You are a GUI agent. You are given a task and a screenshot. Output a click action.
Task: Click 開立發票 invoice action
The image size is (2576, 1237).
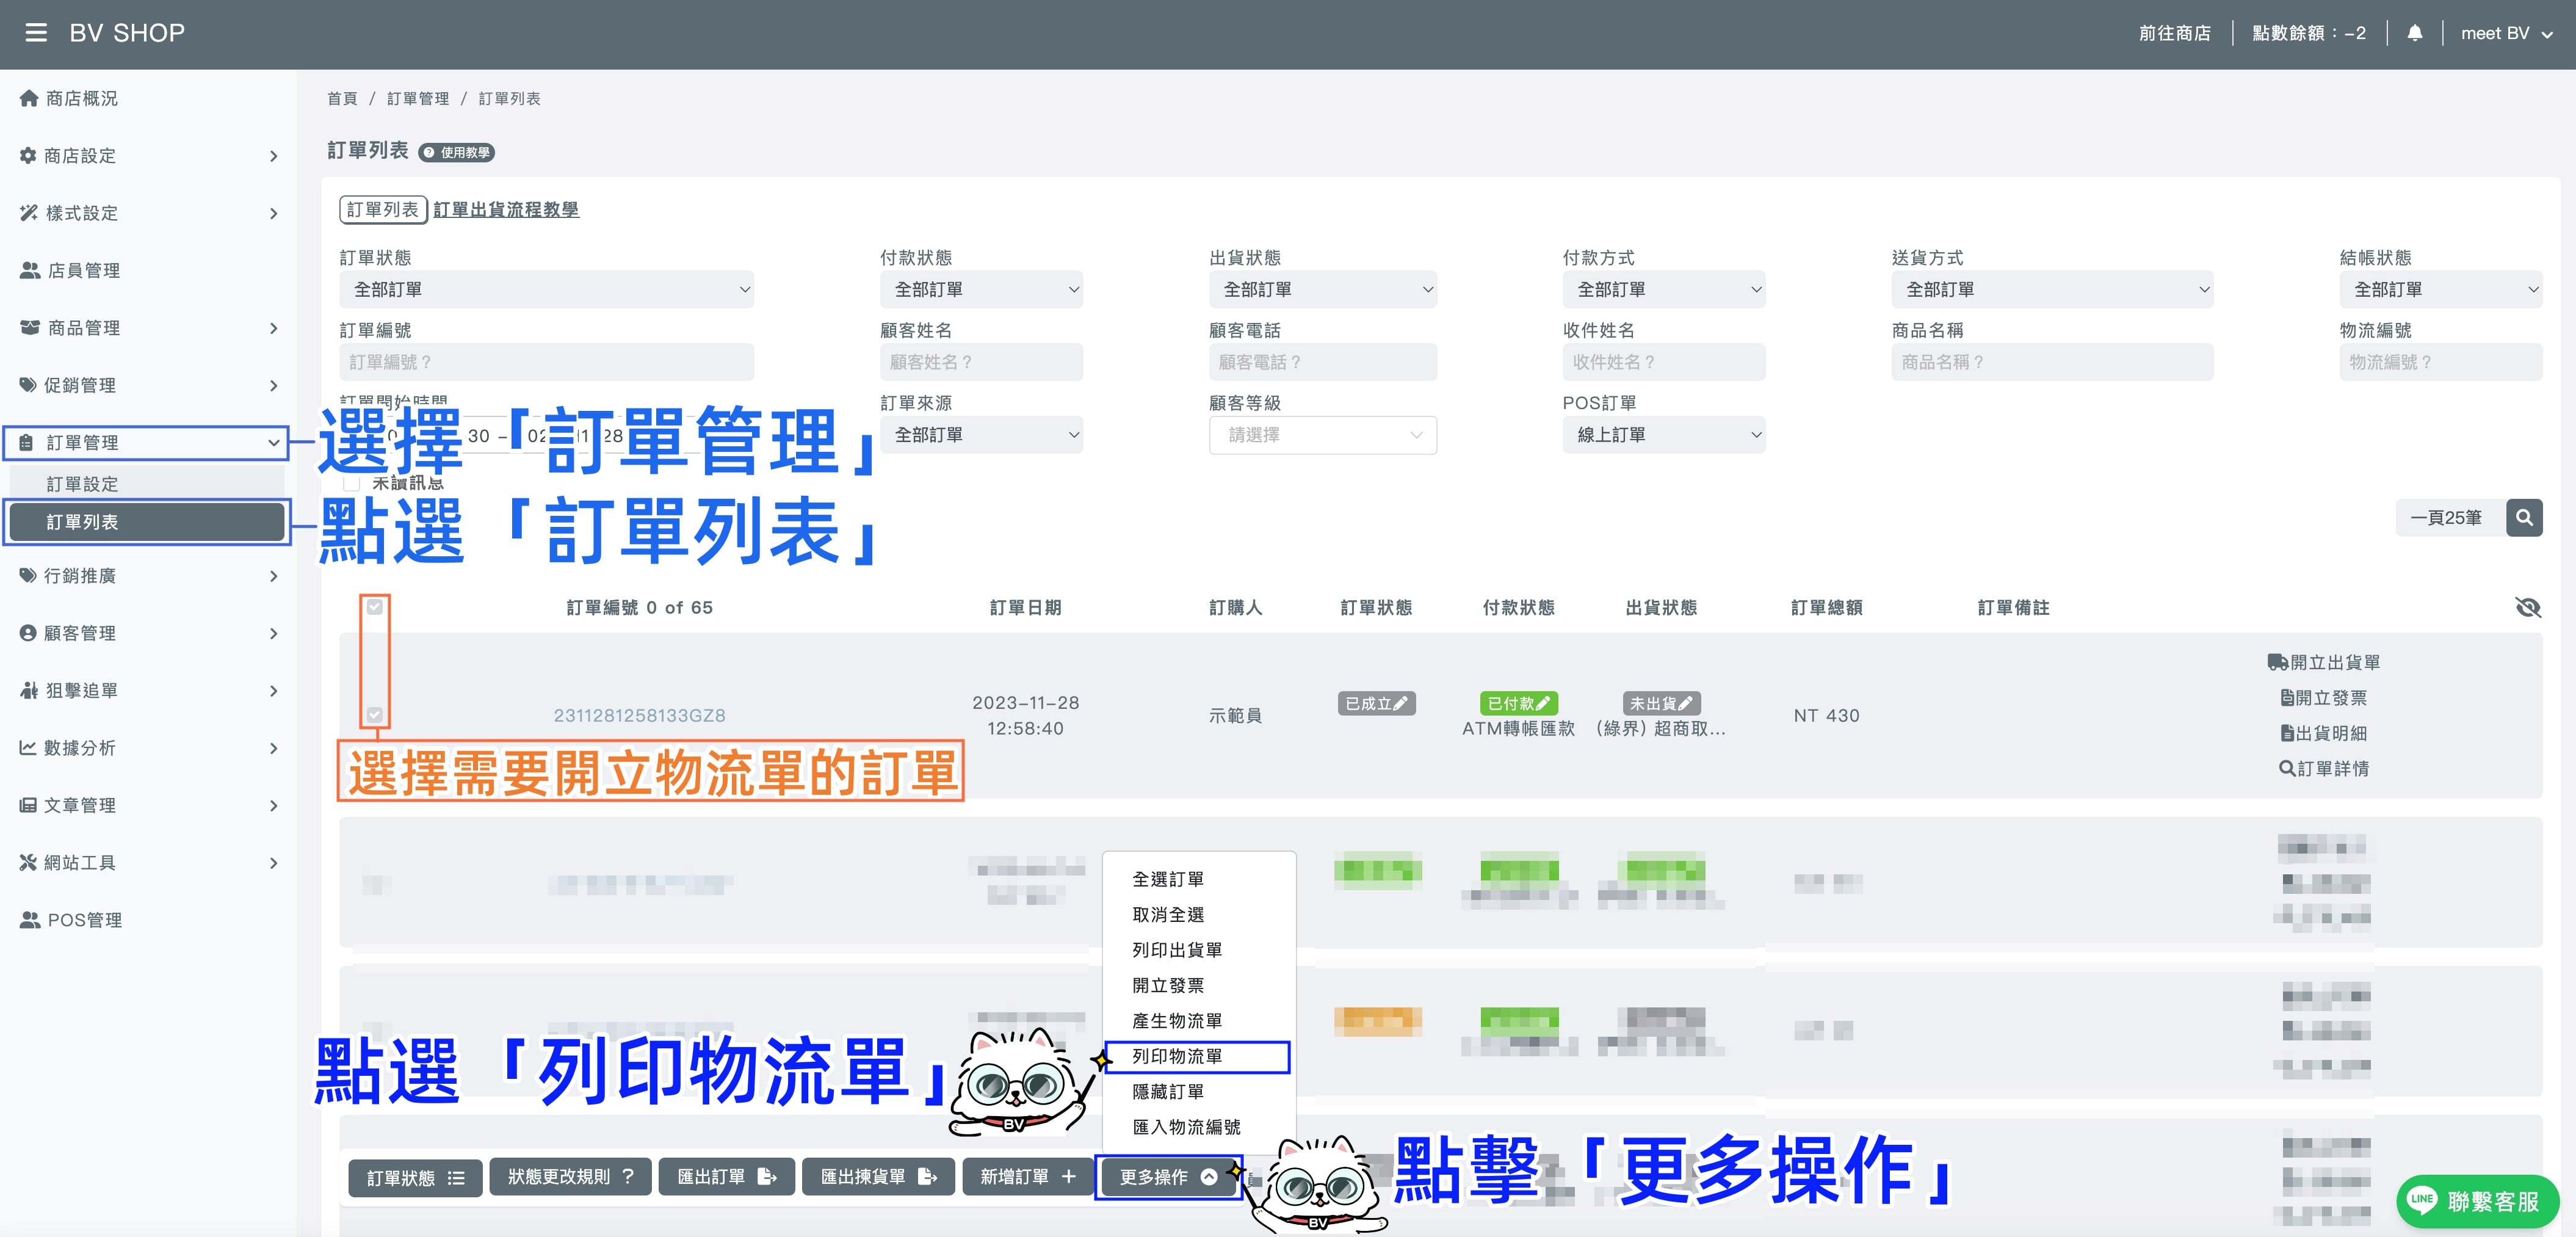(x=2323, y=697)
